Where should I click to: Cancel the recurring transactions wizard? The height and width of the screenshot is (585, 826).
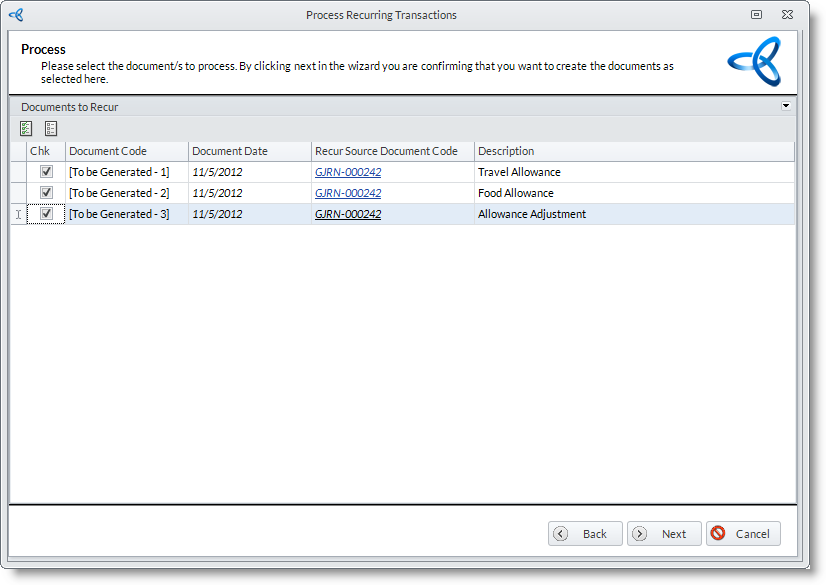click(x=743, y=534)
